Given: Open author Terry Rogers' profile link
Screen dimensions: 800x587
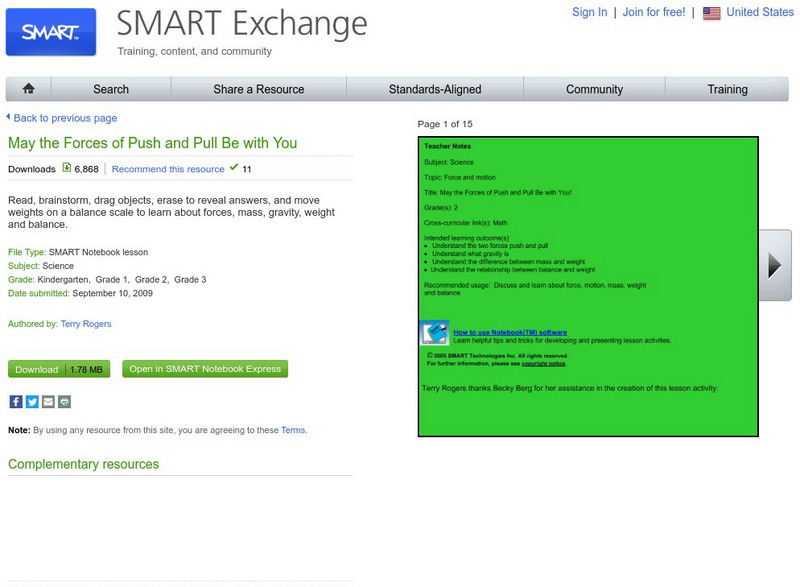Looking at the screenshot, I should coord(87,324).
